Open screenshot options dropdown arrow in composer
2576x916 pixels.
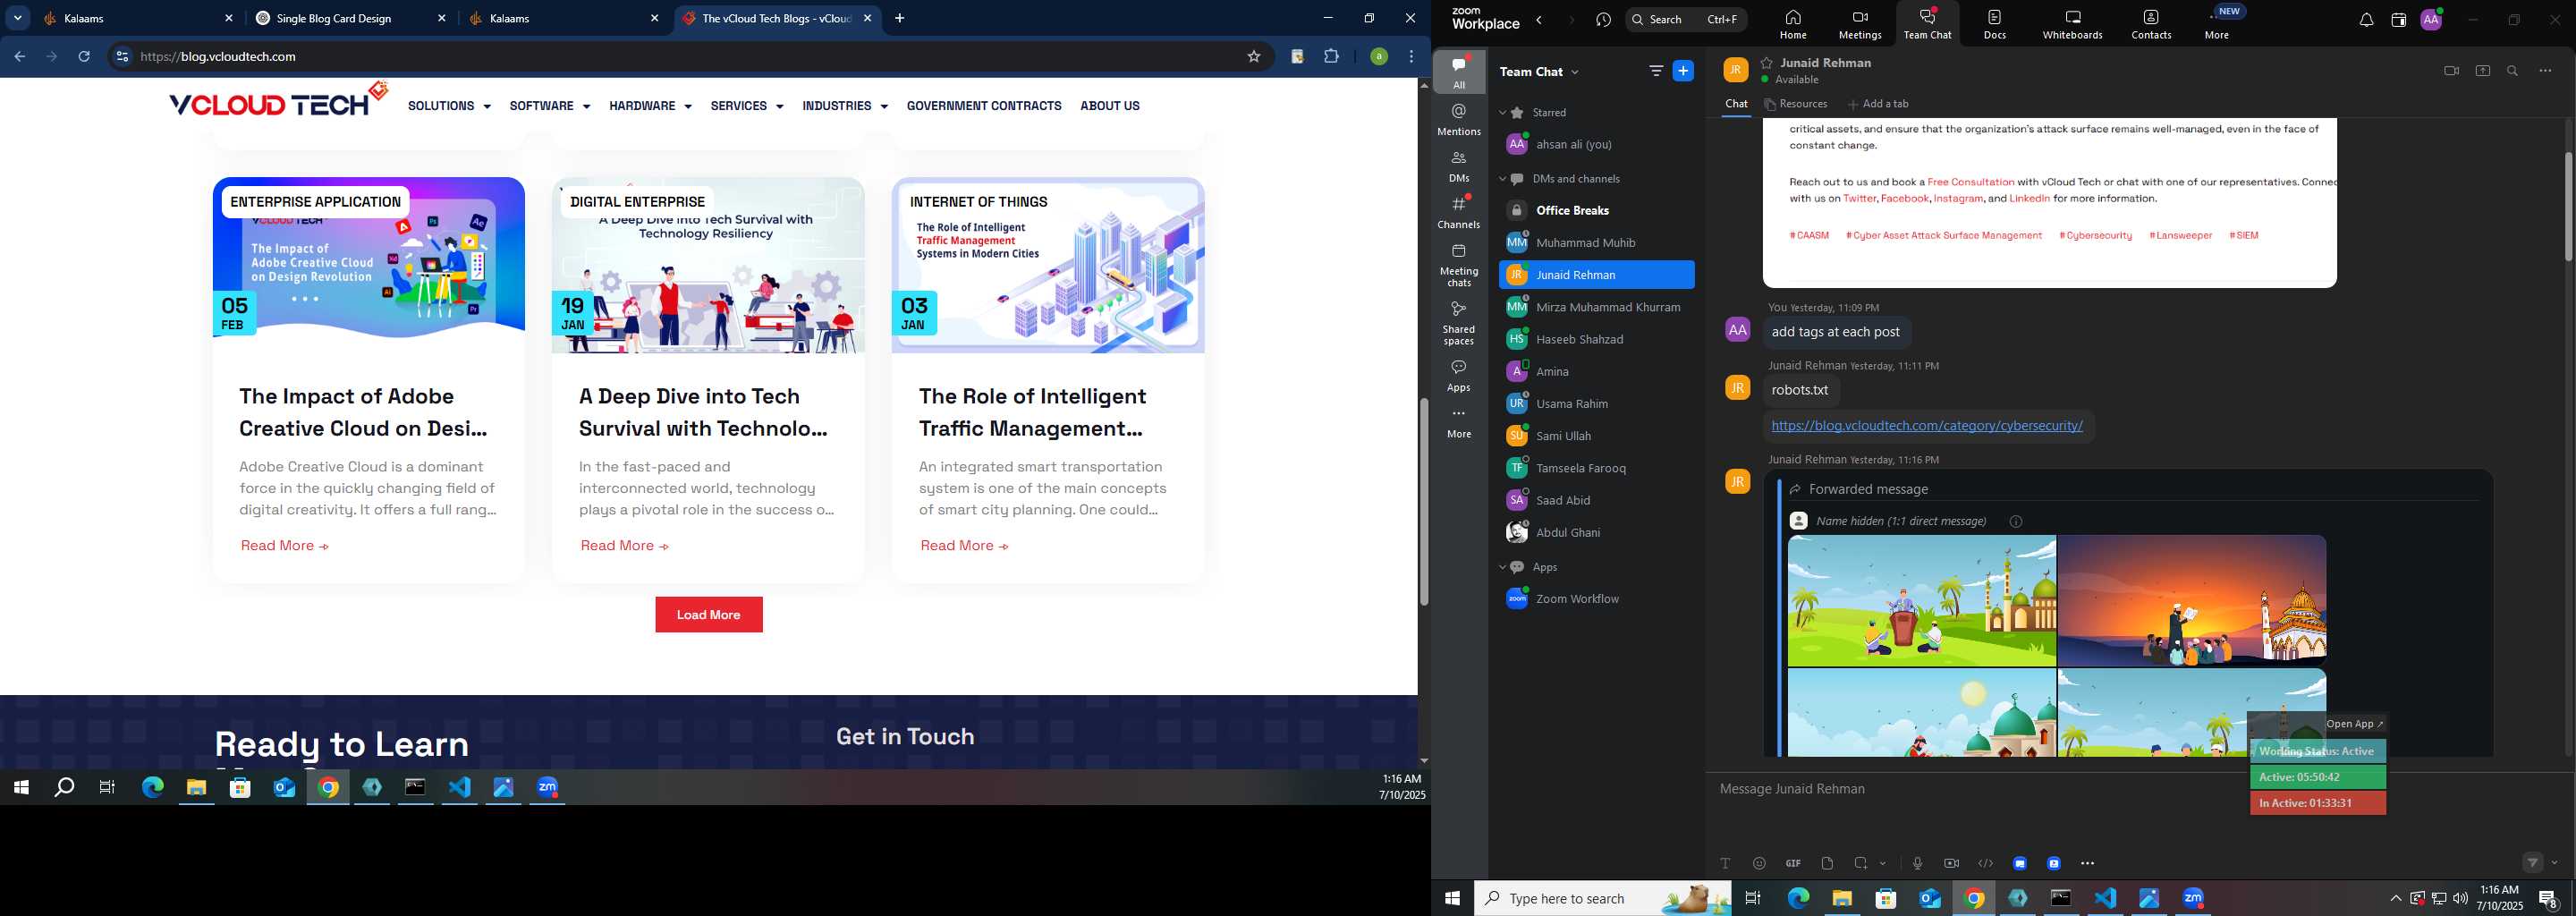click(x=1883, y=863)
